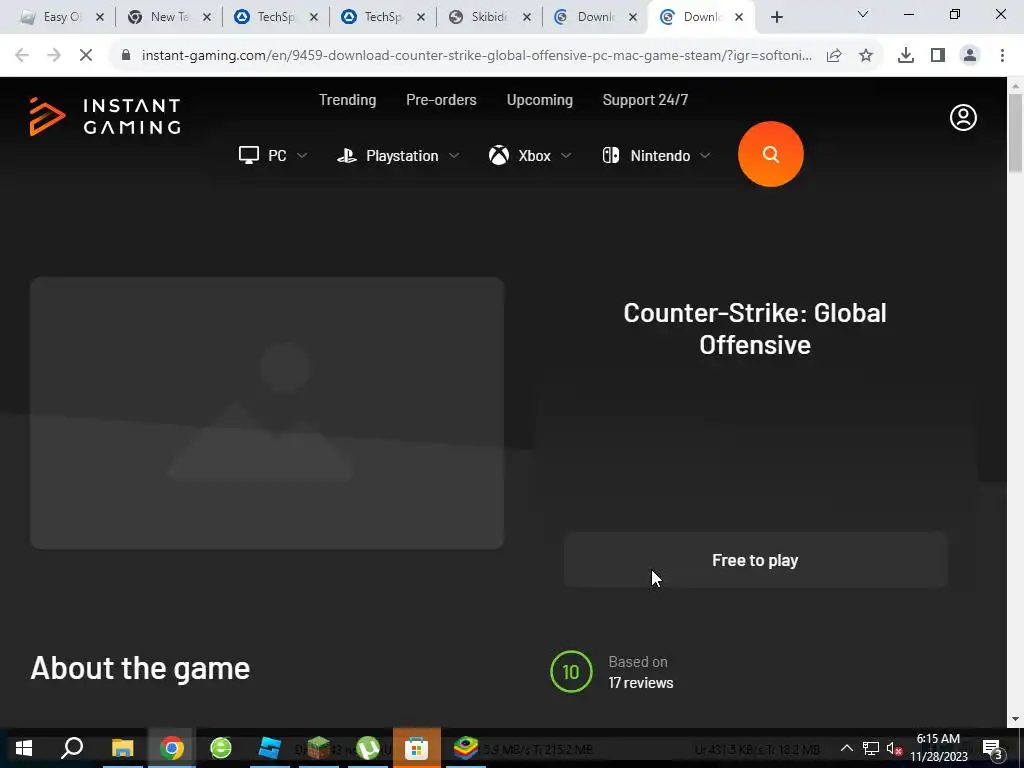1024x768 pixels.
Task: Click the Free to play button
Action: (x=756, y=560)
